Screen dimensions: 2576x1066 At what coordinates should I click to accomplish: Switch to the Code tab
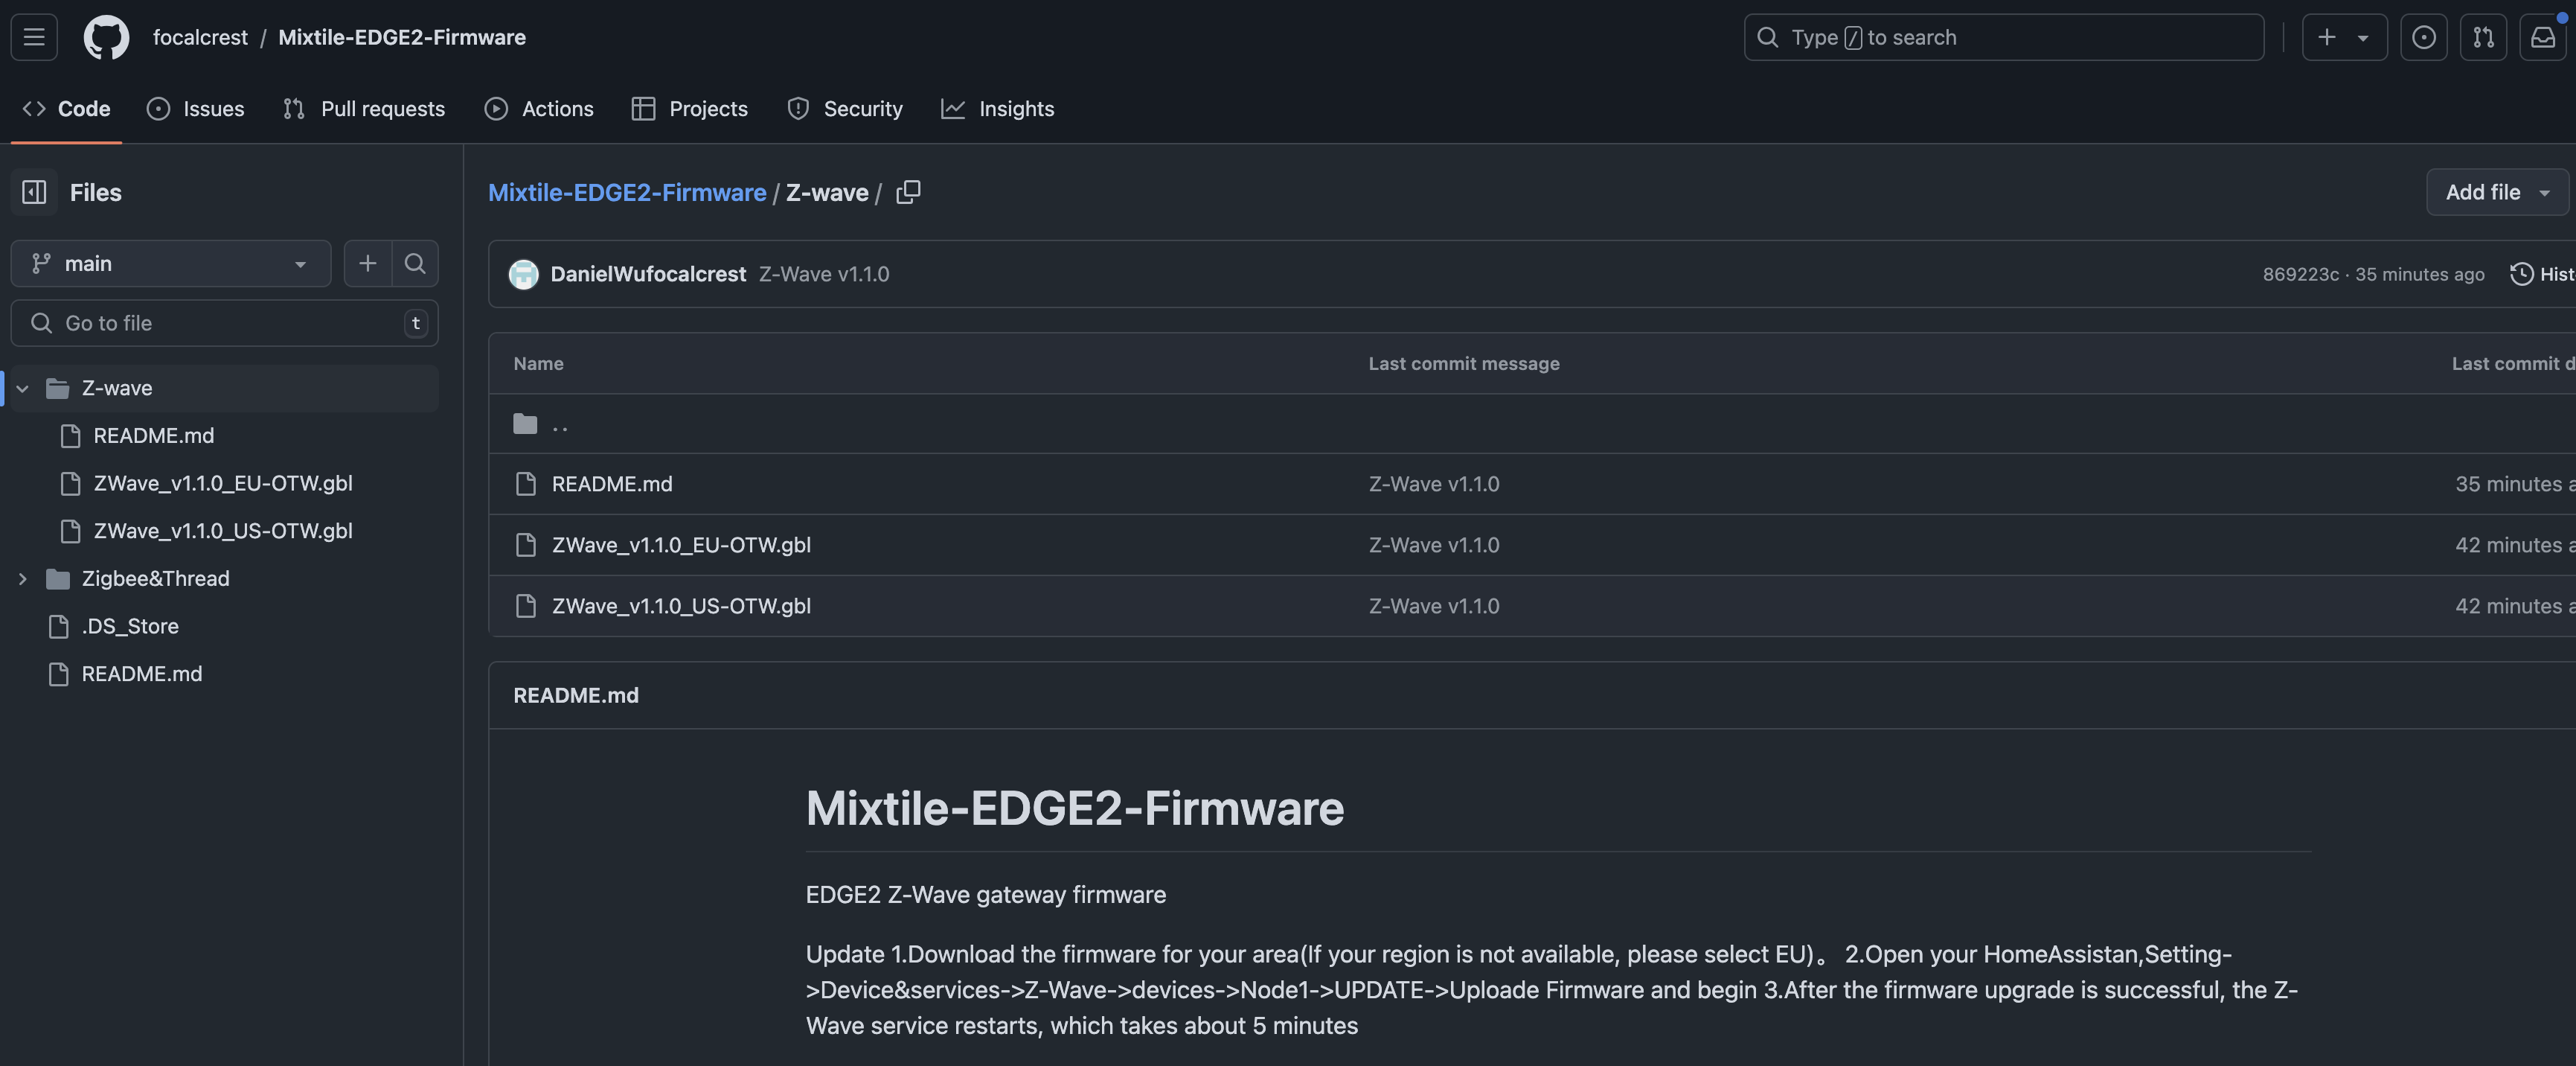click(66, 109)
